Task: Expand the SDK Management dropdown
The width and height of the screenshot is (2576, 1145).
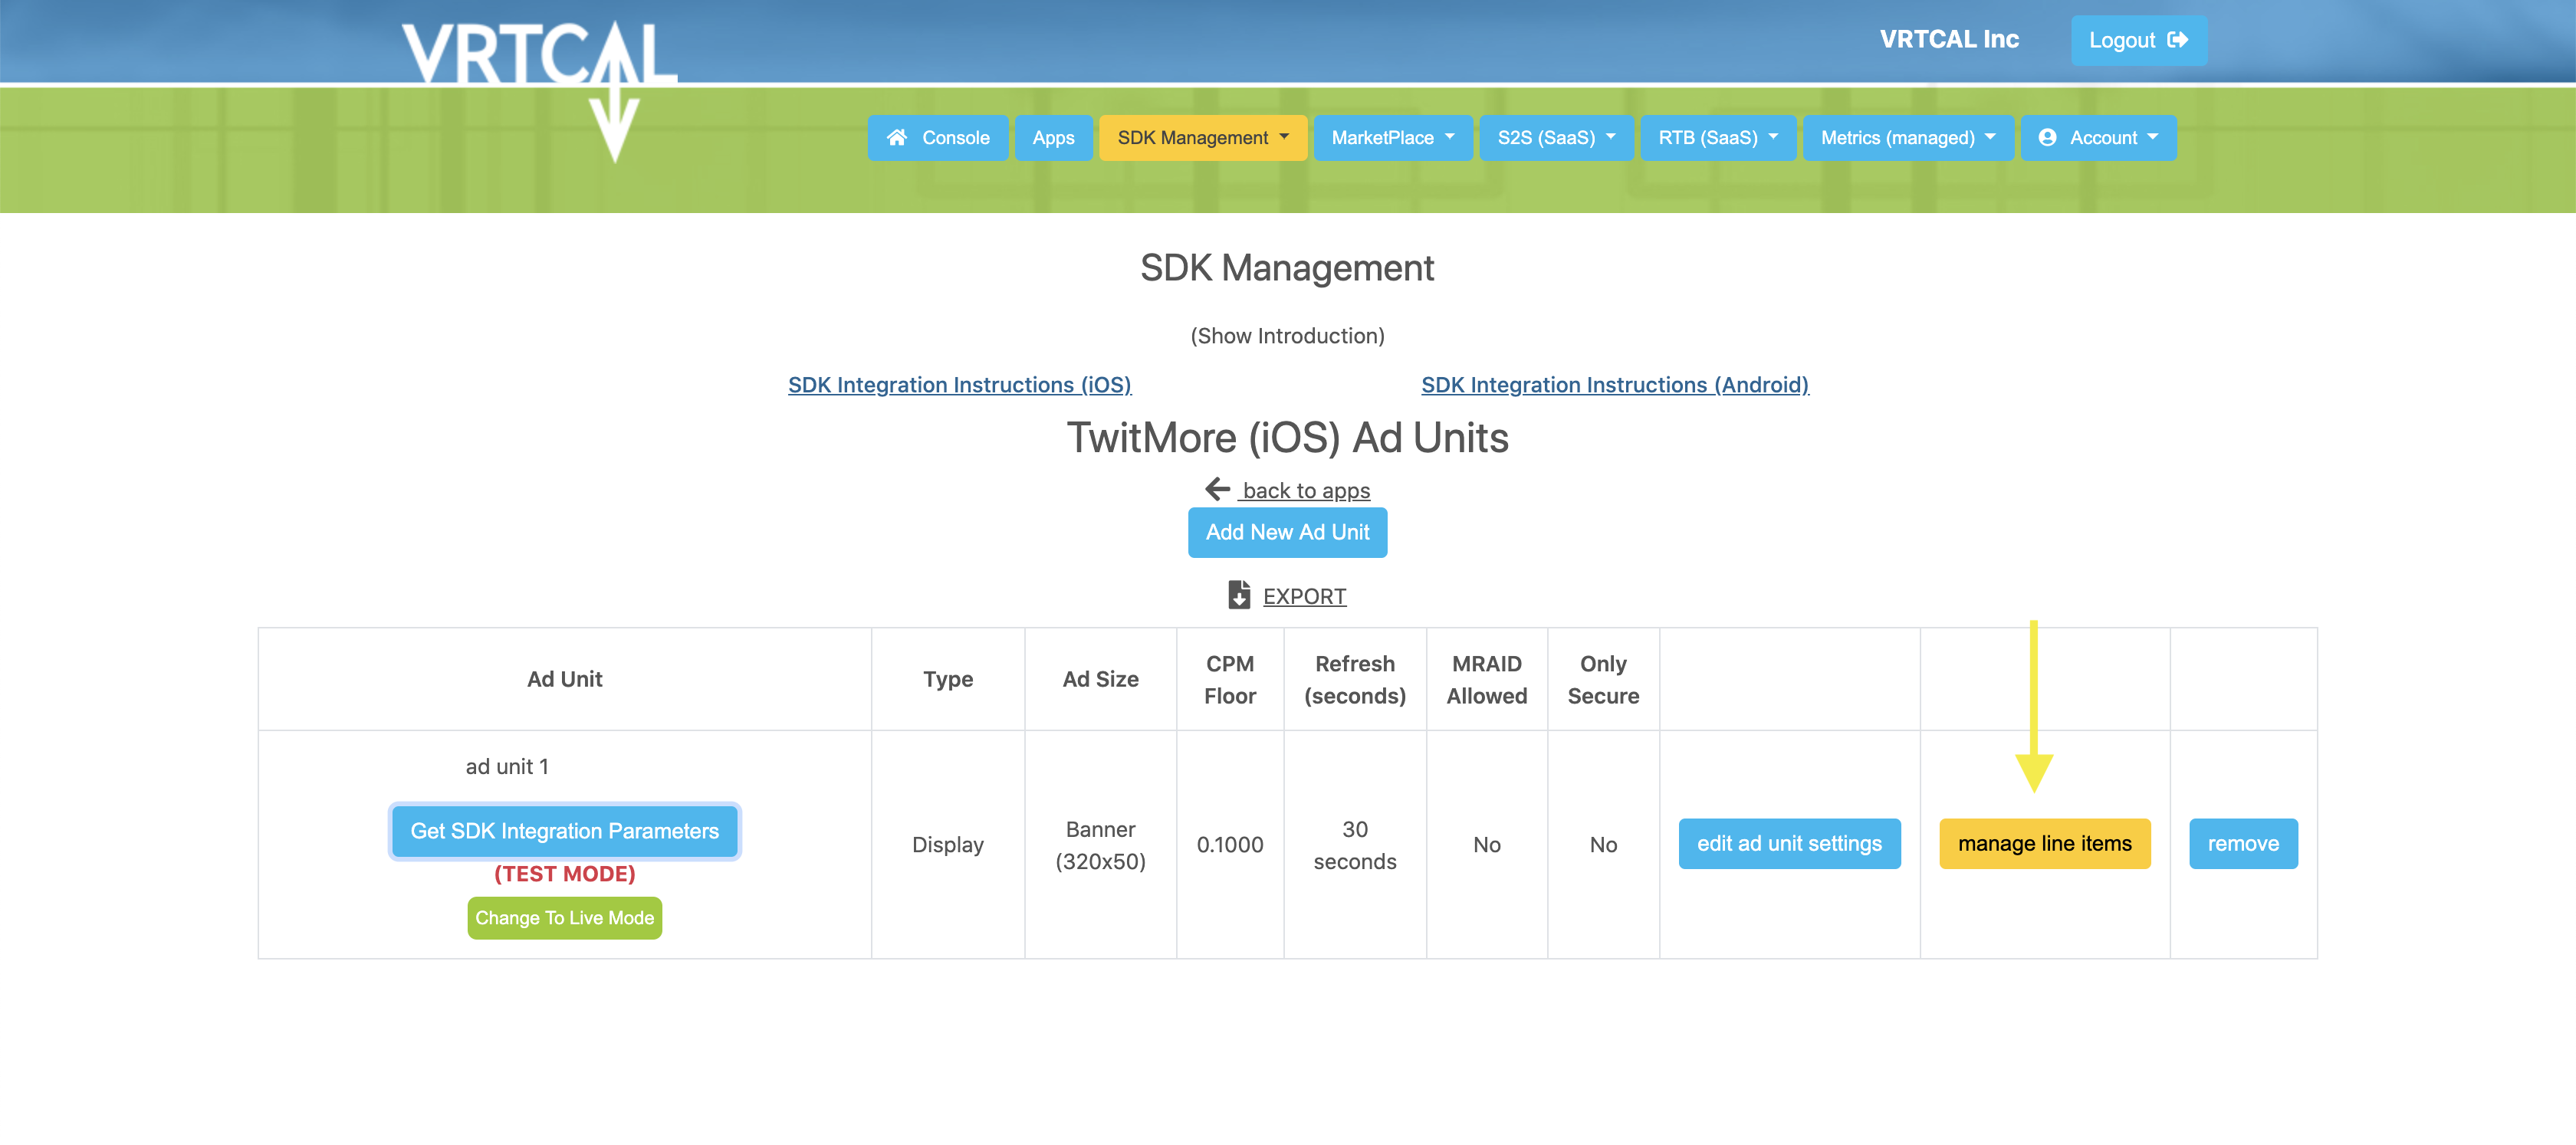Action: [x=1203, y=138]
